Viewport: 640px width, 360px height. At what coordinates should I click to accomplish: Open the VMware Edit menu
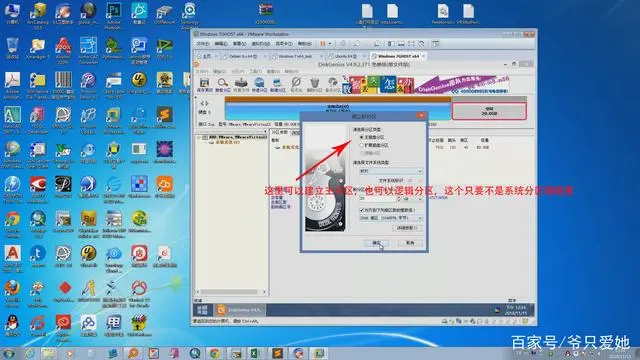[x=221, y=44]
